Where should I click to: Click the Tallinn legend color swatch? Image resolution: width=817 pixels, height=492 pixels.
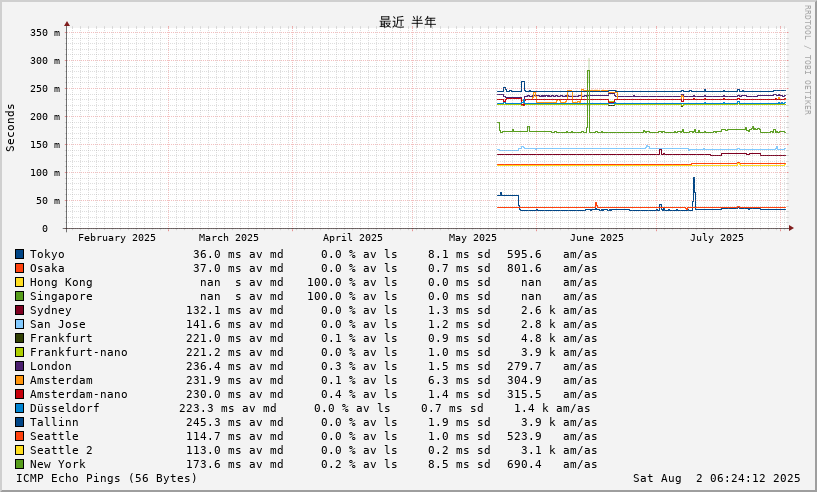click(19, 422)
